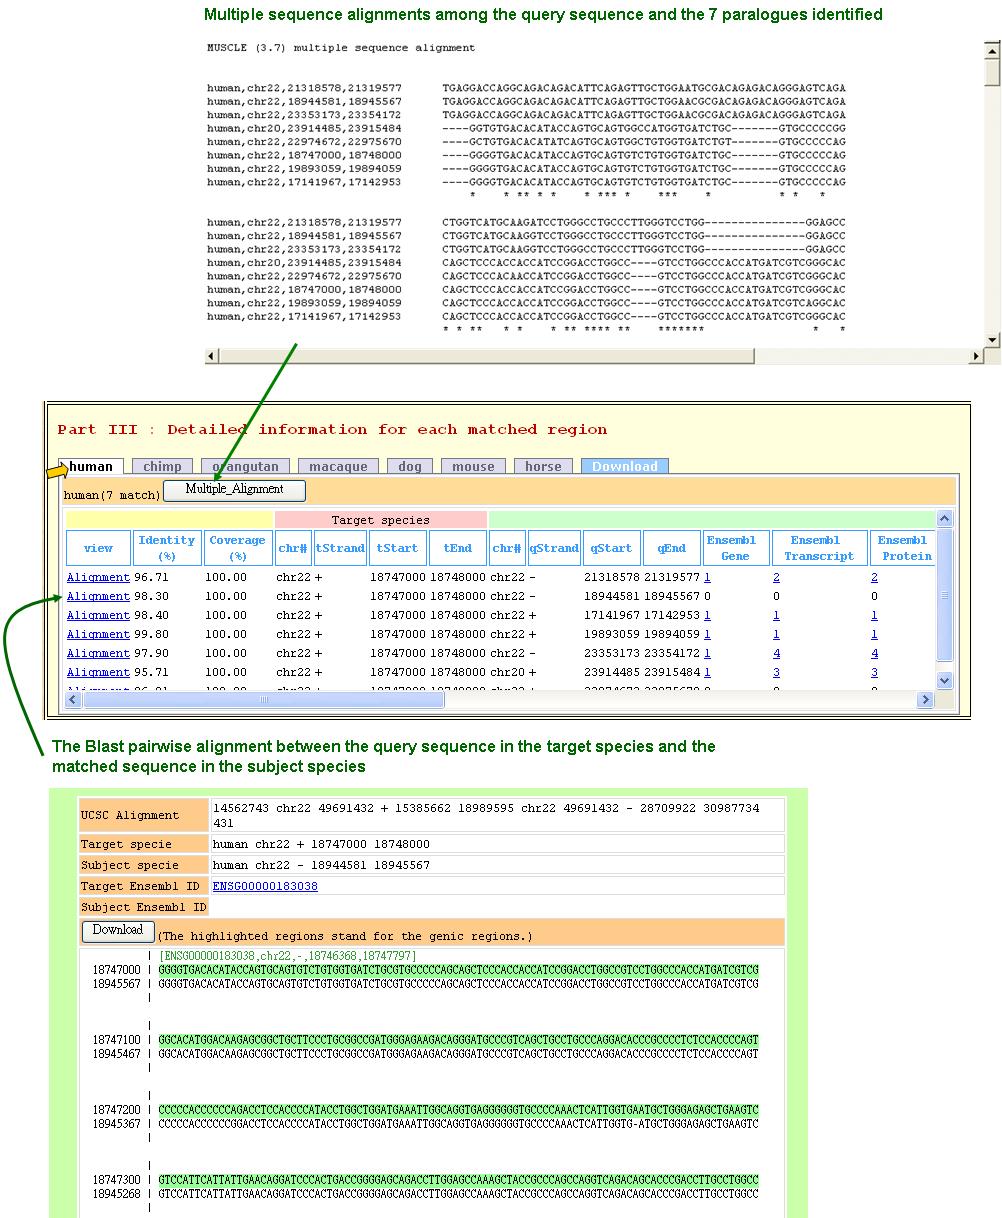Open Alignment link for 97.90 identity row
Image resolution: width=1002 pixels, height=1218 pixels.
tap(98, 654)
